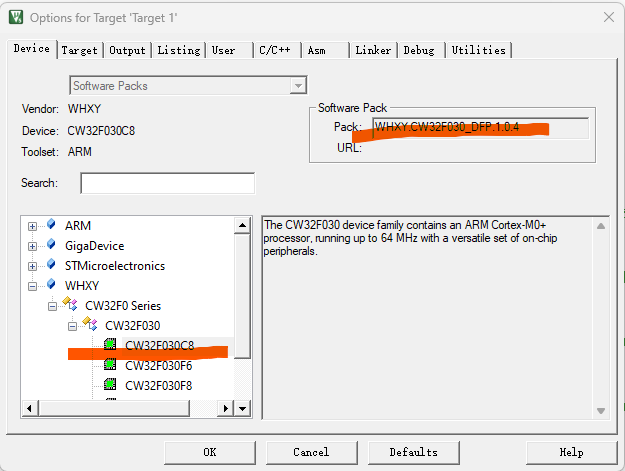Click the Defaults button
The width and height of the screenshot is (625, 471).
pyautogui.click(x=413, y=452)
